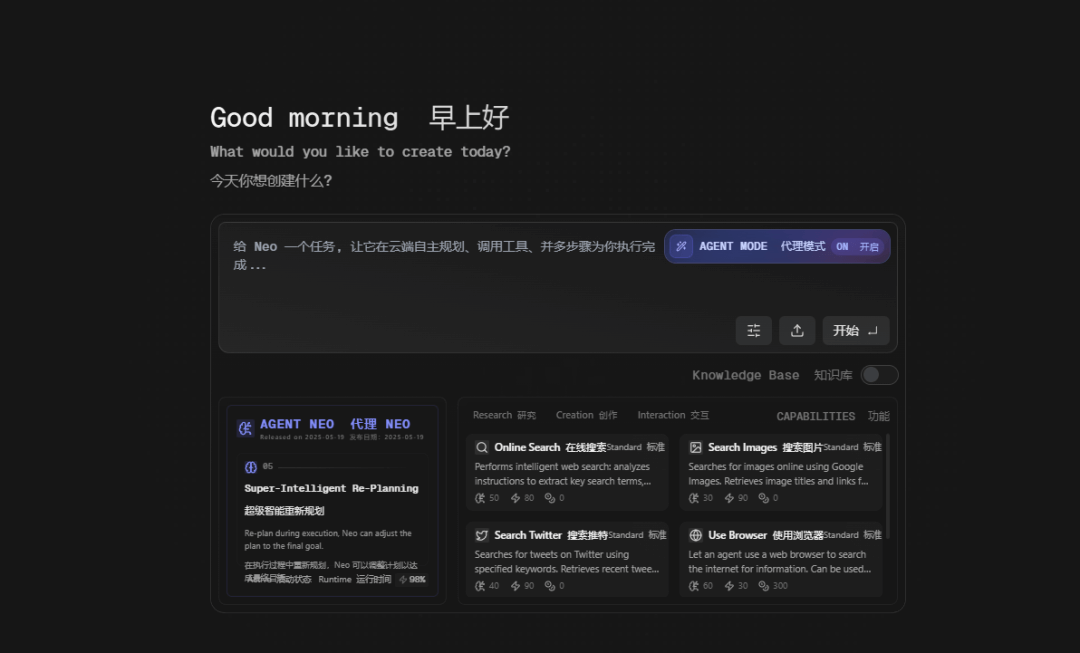The height and width of the screenshot is (653, 1080).
Task: Click the Twitter bird icon
Action: pos(482,536)
